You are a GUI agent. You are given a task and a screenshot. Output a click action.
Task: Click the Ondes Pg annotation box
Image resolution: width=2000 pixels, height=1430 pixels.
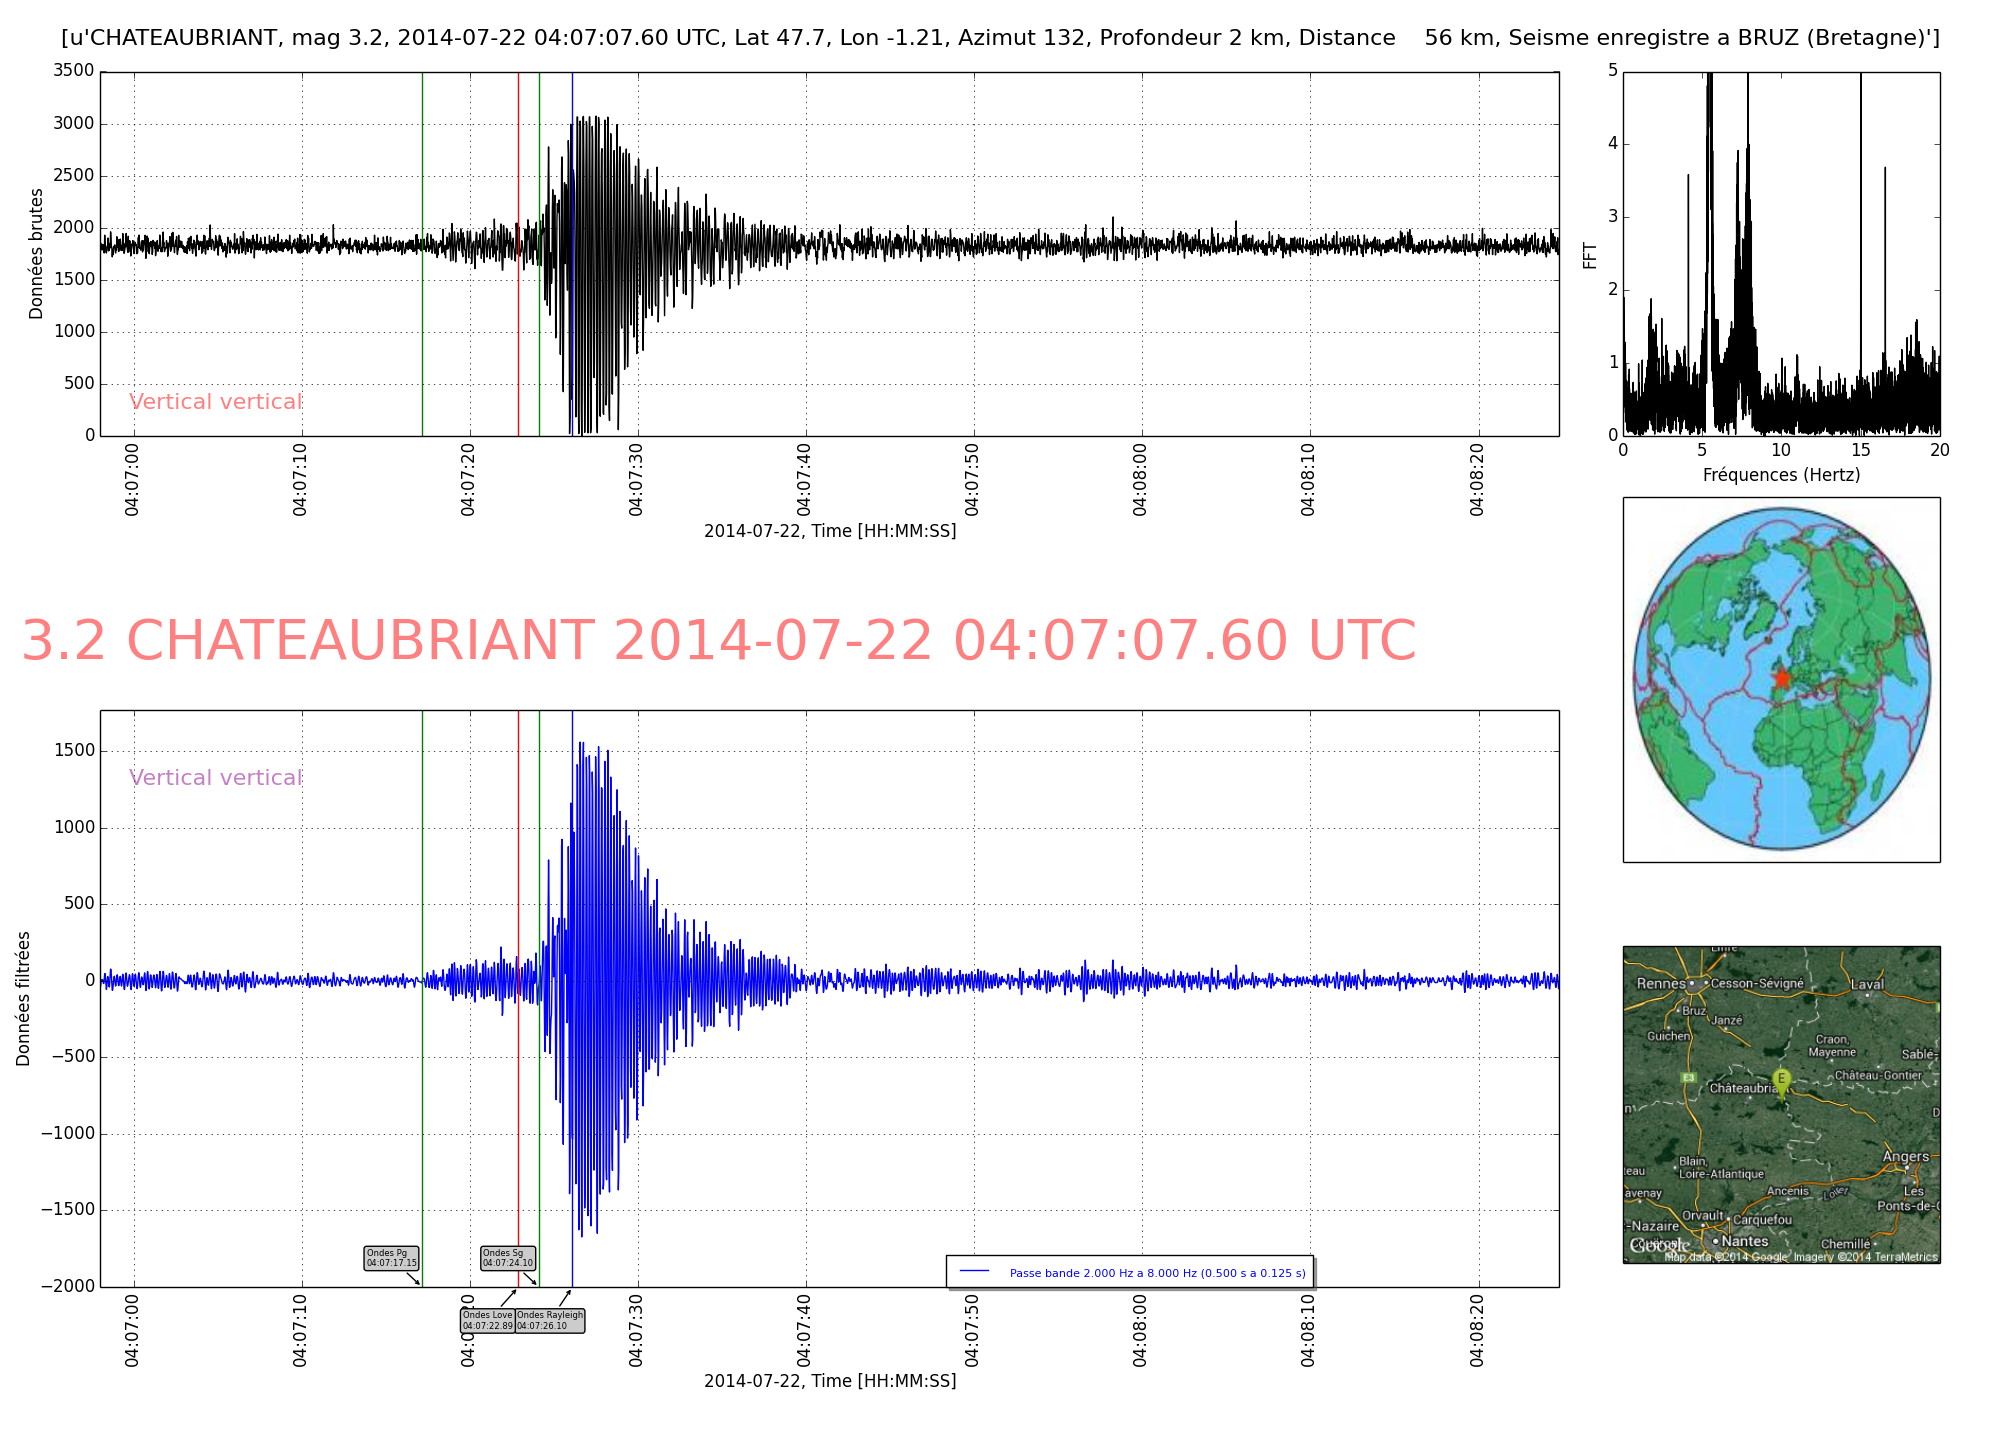pyautogui.click(x=391, y=1258)
